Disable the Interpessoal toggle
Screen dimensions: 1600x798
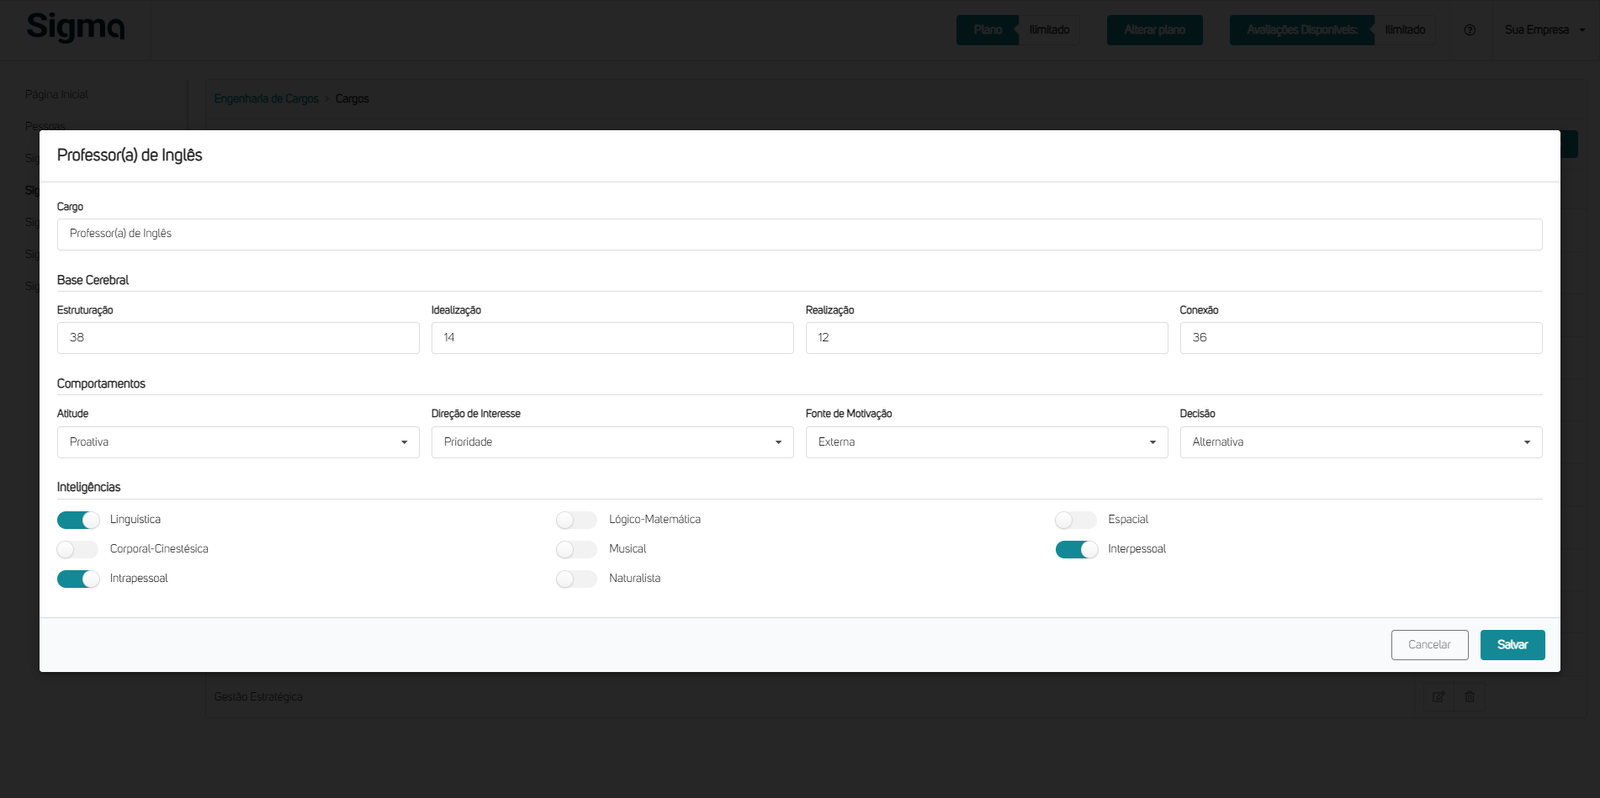tap(1076, 549)
